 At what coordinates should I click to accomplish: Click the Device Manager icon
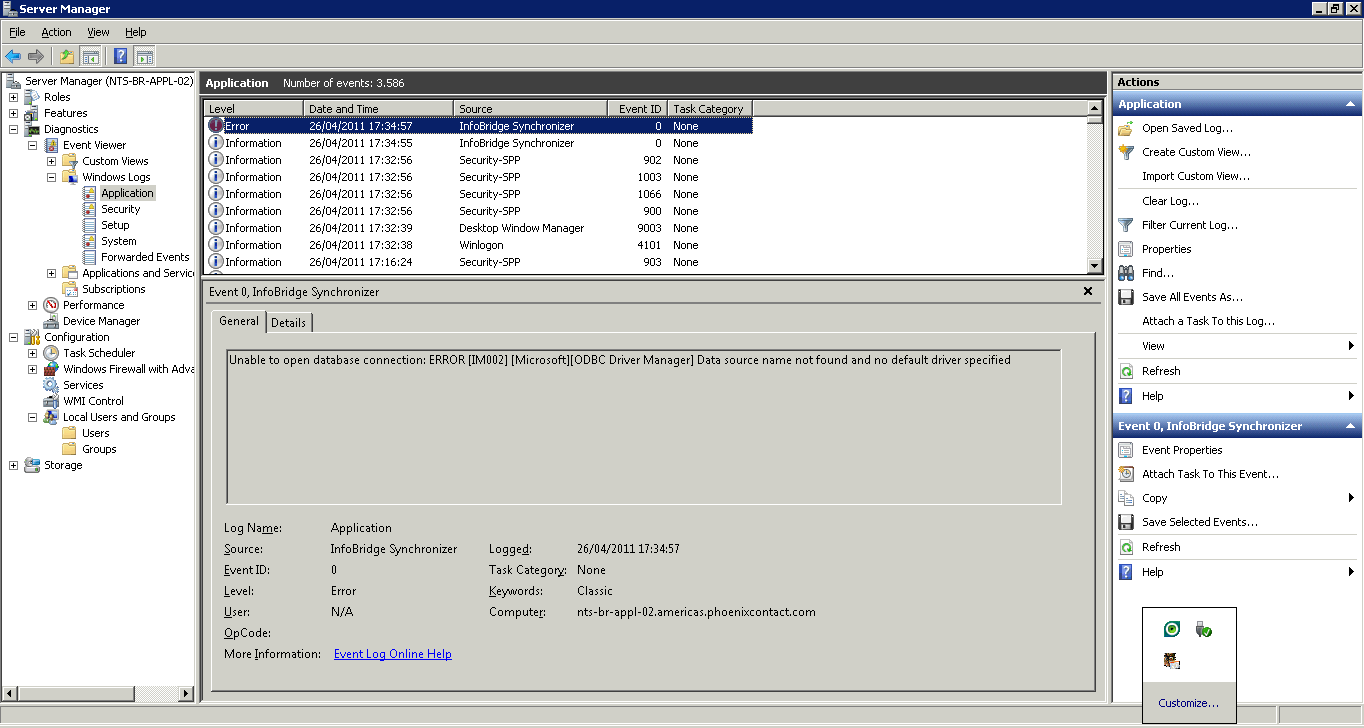[51, 321]
